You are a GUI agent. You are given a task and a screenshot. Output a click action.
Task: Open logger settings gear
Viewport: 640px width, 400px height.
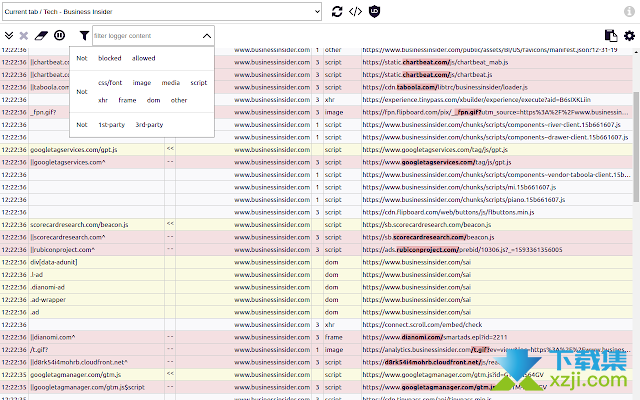pyautogui.click(x=629, y=36)
